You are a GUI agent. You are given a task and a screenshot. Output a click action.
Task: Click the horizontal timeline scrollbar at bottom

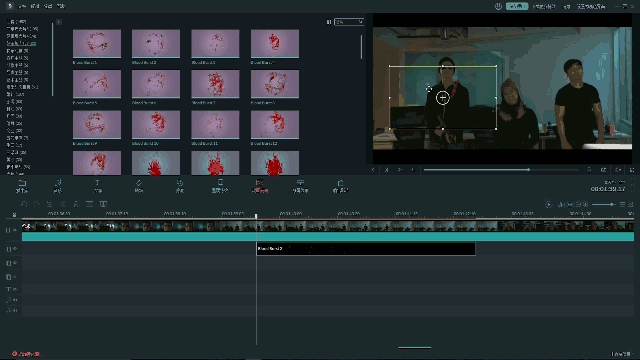[415, 348]
